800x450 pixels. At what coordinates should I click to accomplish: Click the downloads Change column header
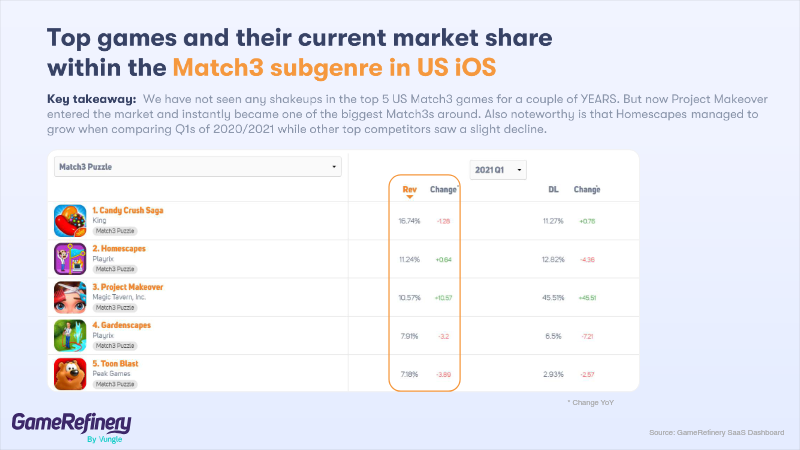click(x=587, y=188)
